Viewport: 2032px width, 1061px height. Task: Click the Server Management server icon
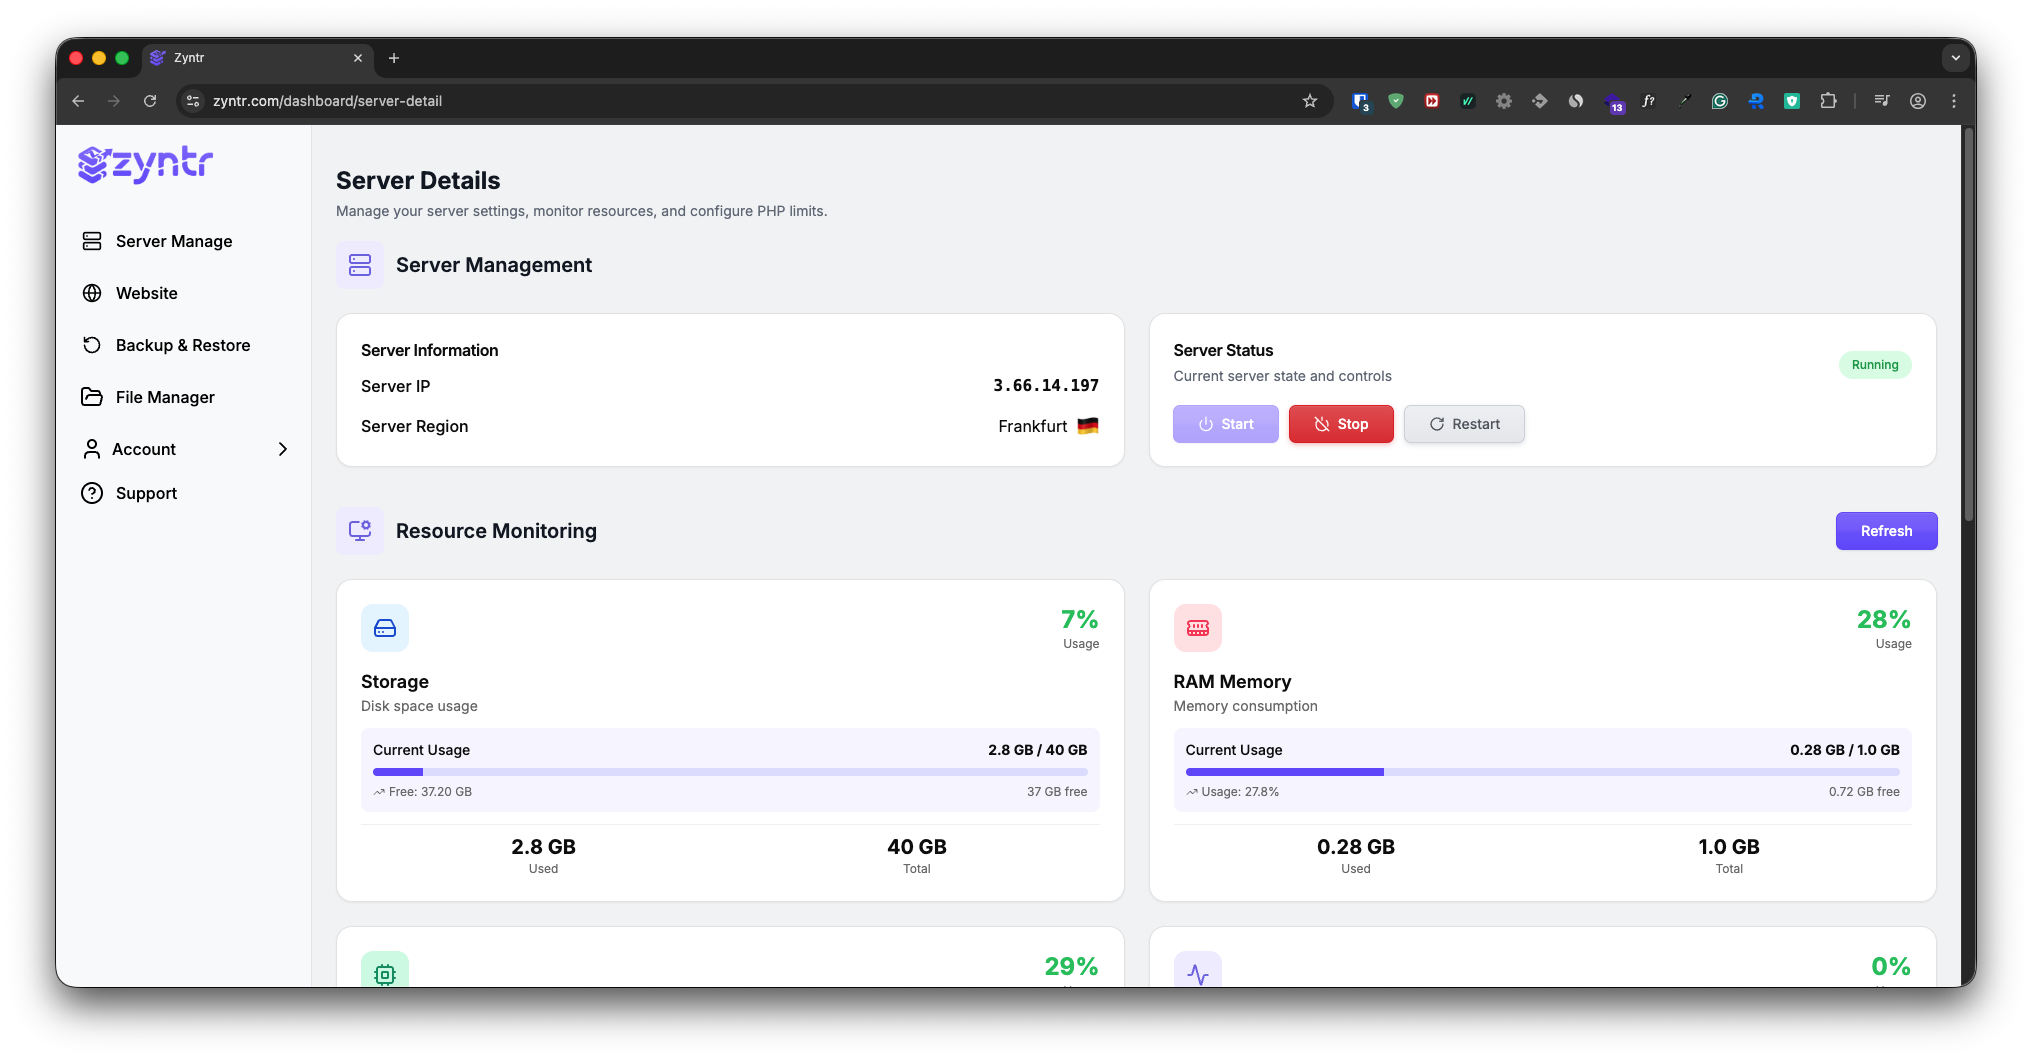coord(360,265)
